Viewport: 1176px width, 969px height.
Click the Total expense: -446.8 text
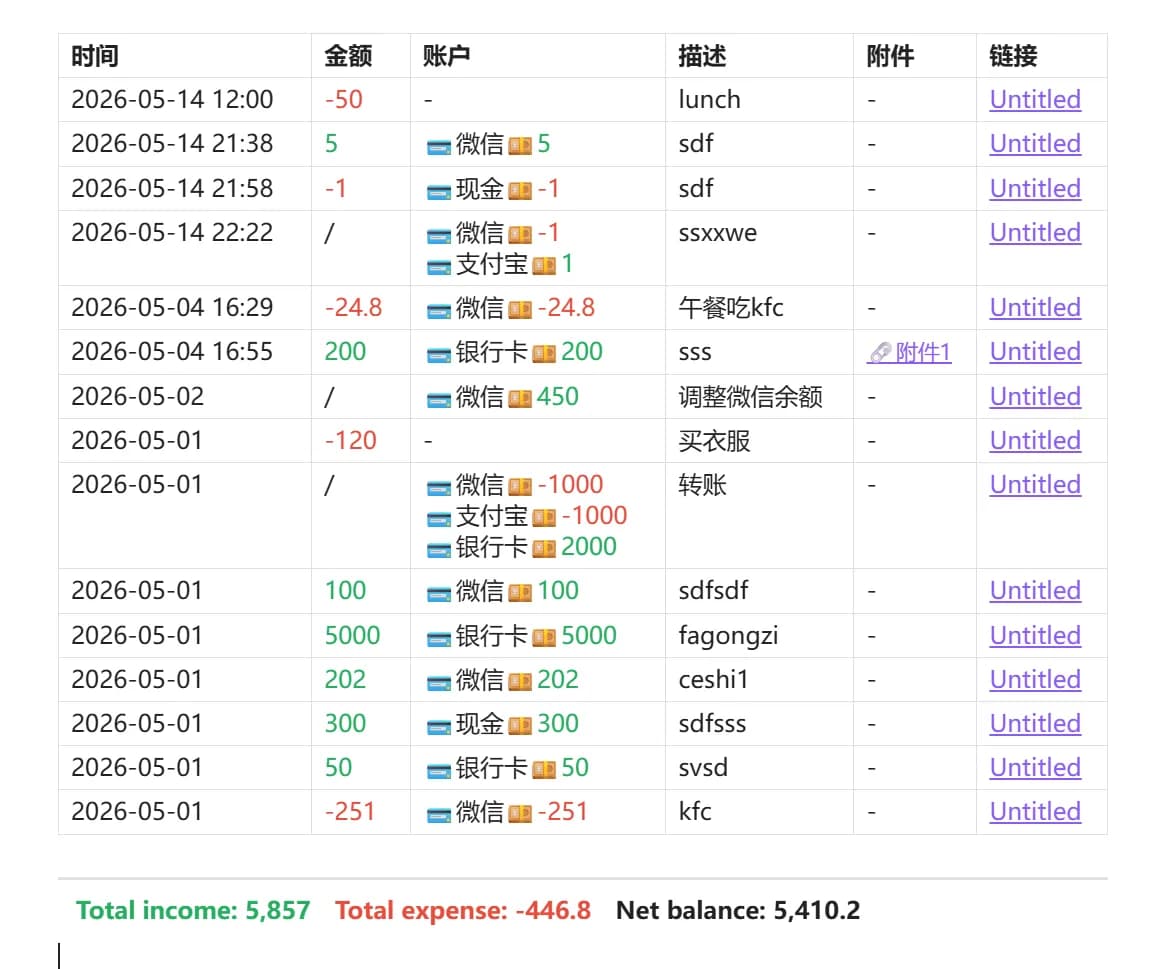(463, 910)
